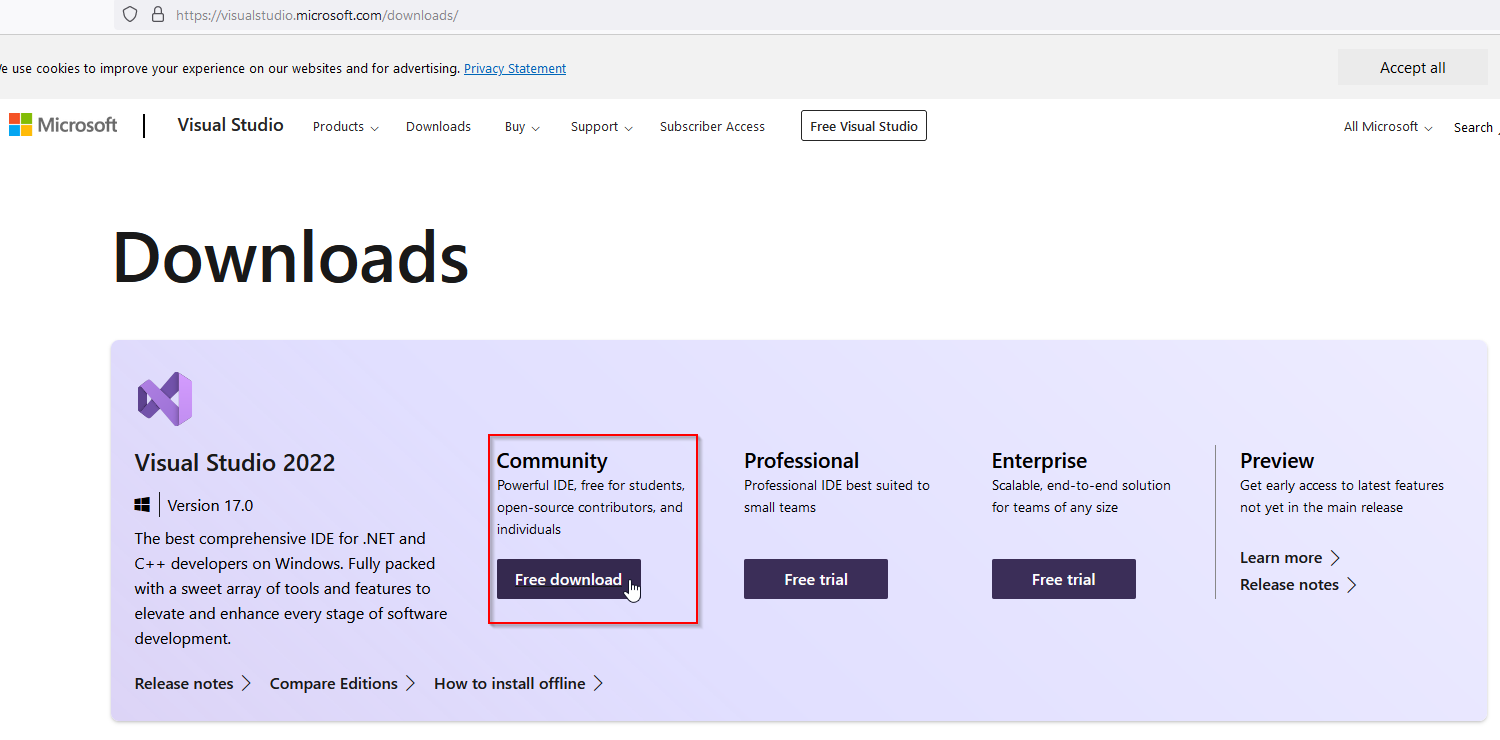Click the Microsoft logo
Viewport: 1500px width, 740px height.
[x=63, y=124]
